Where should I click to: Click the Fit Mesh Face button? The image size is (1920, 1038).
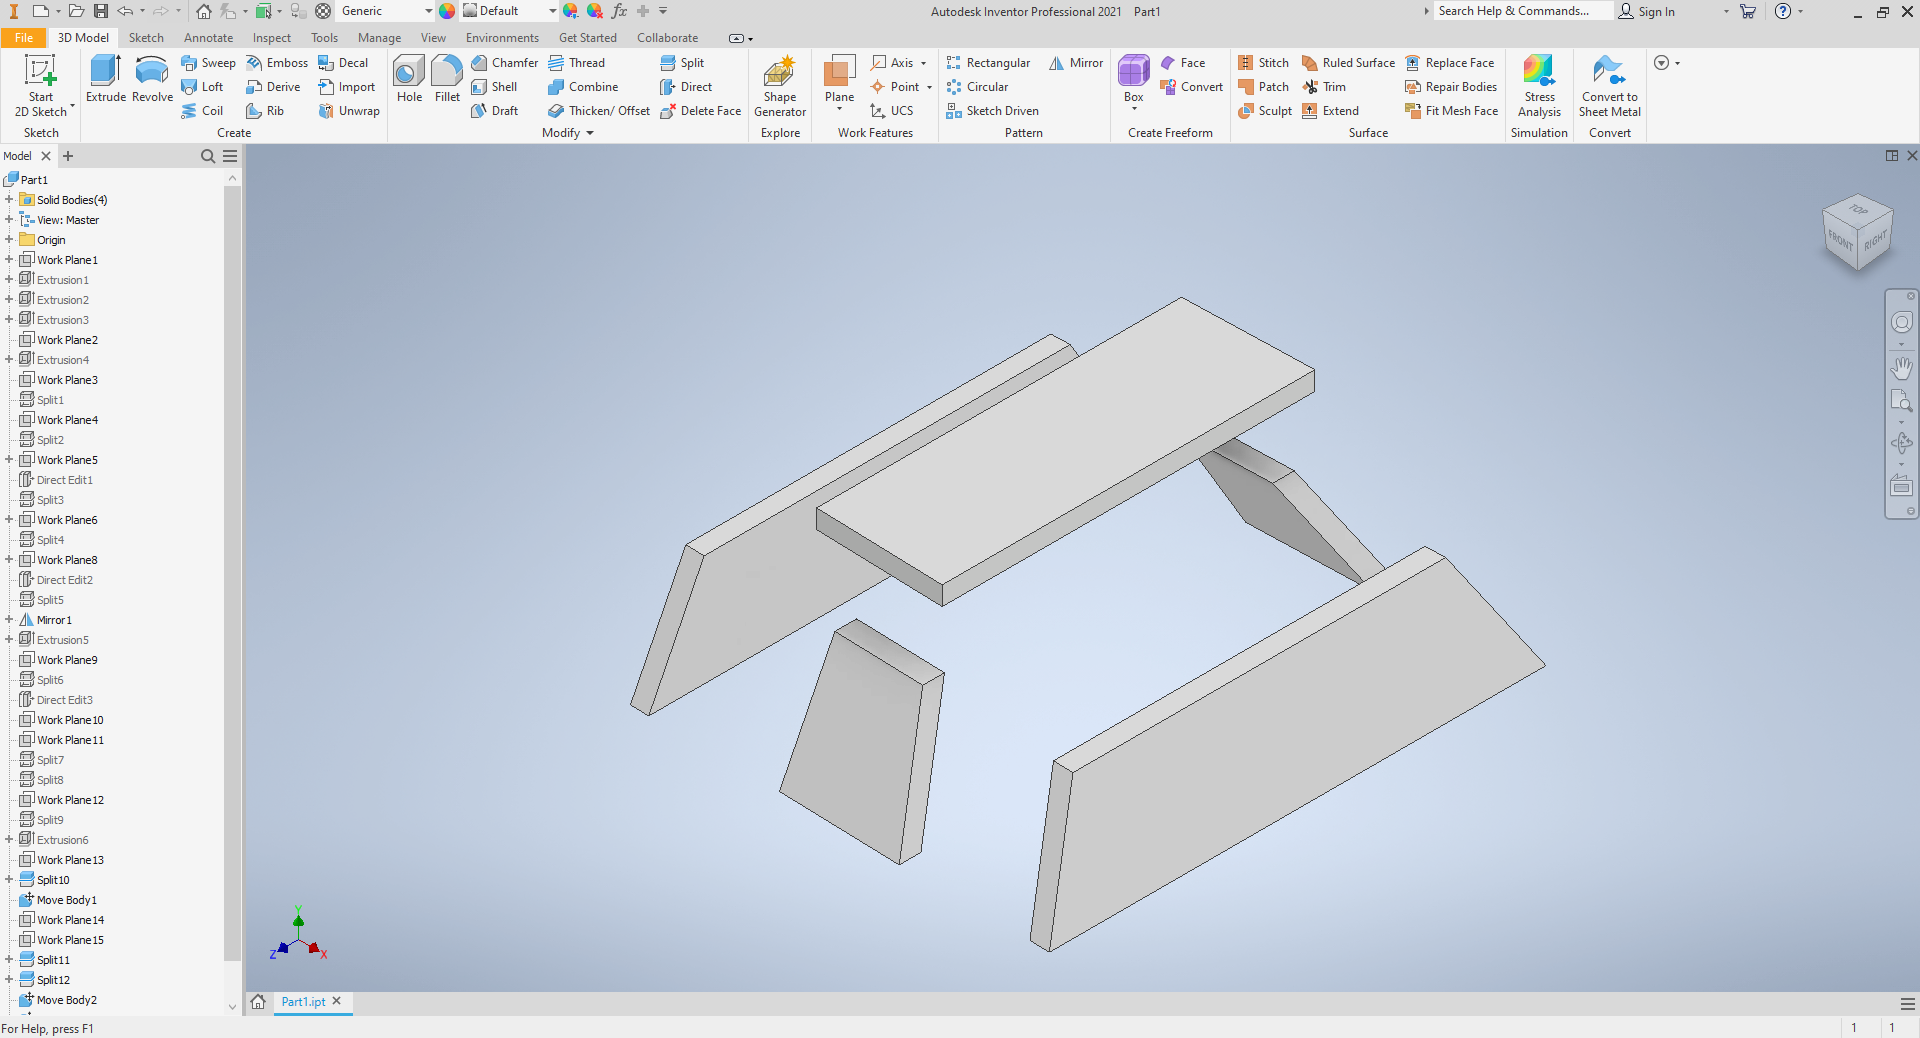coord(1451,111)
